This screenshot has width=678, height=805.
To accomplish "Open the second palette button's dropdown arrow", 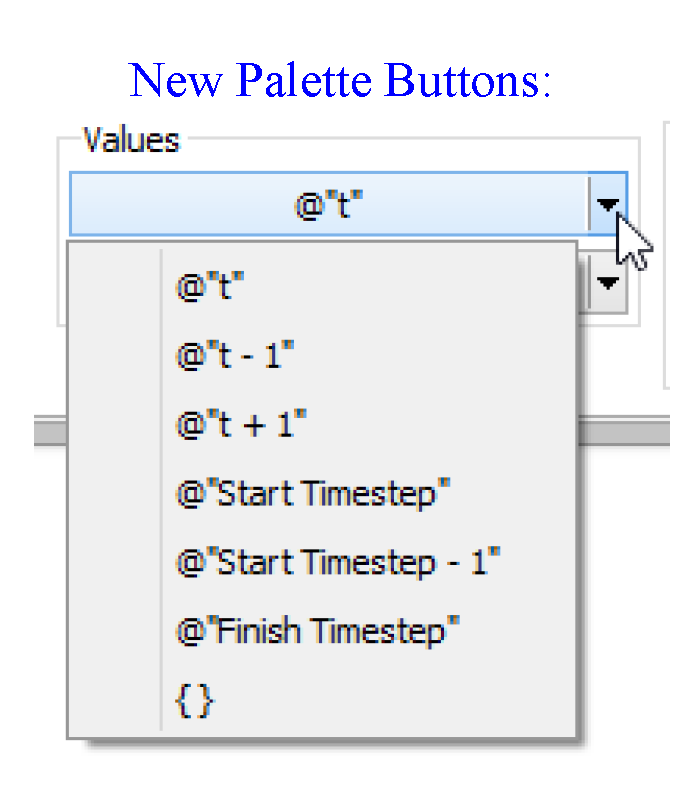I will tap(606, 282).
